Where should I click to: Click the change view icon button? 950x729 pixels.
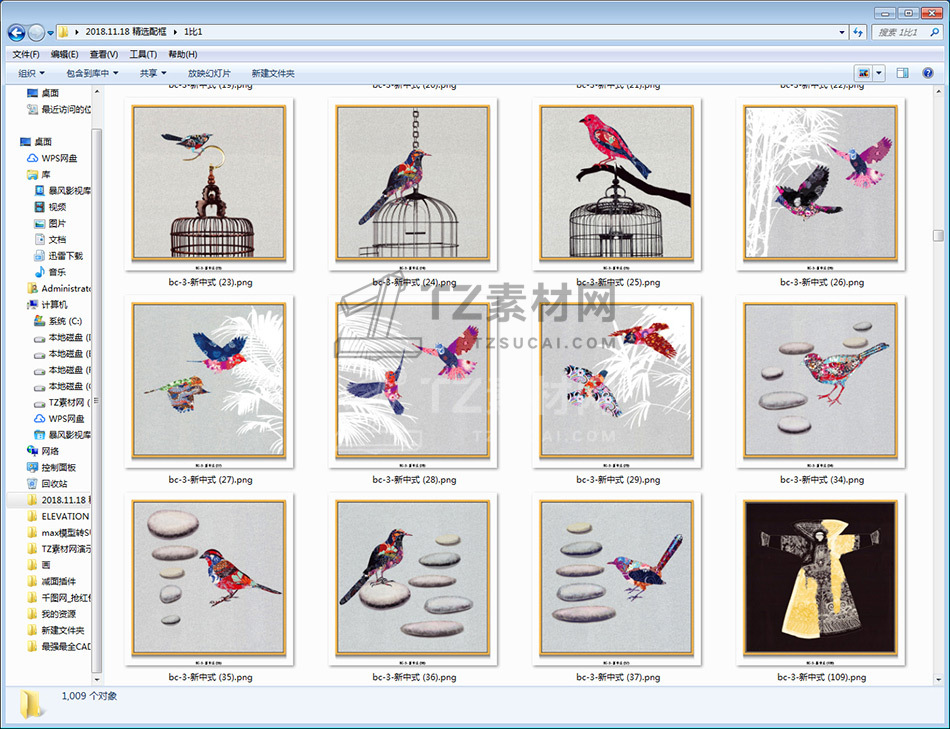click(863, 73)
